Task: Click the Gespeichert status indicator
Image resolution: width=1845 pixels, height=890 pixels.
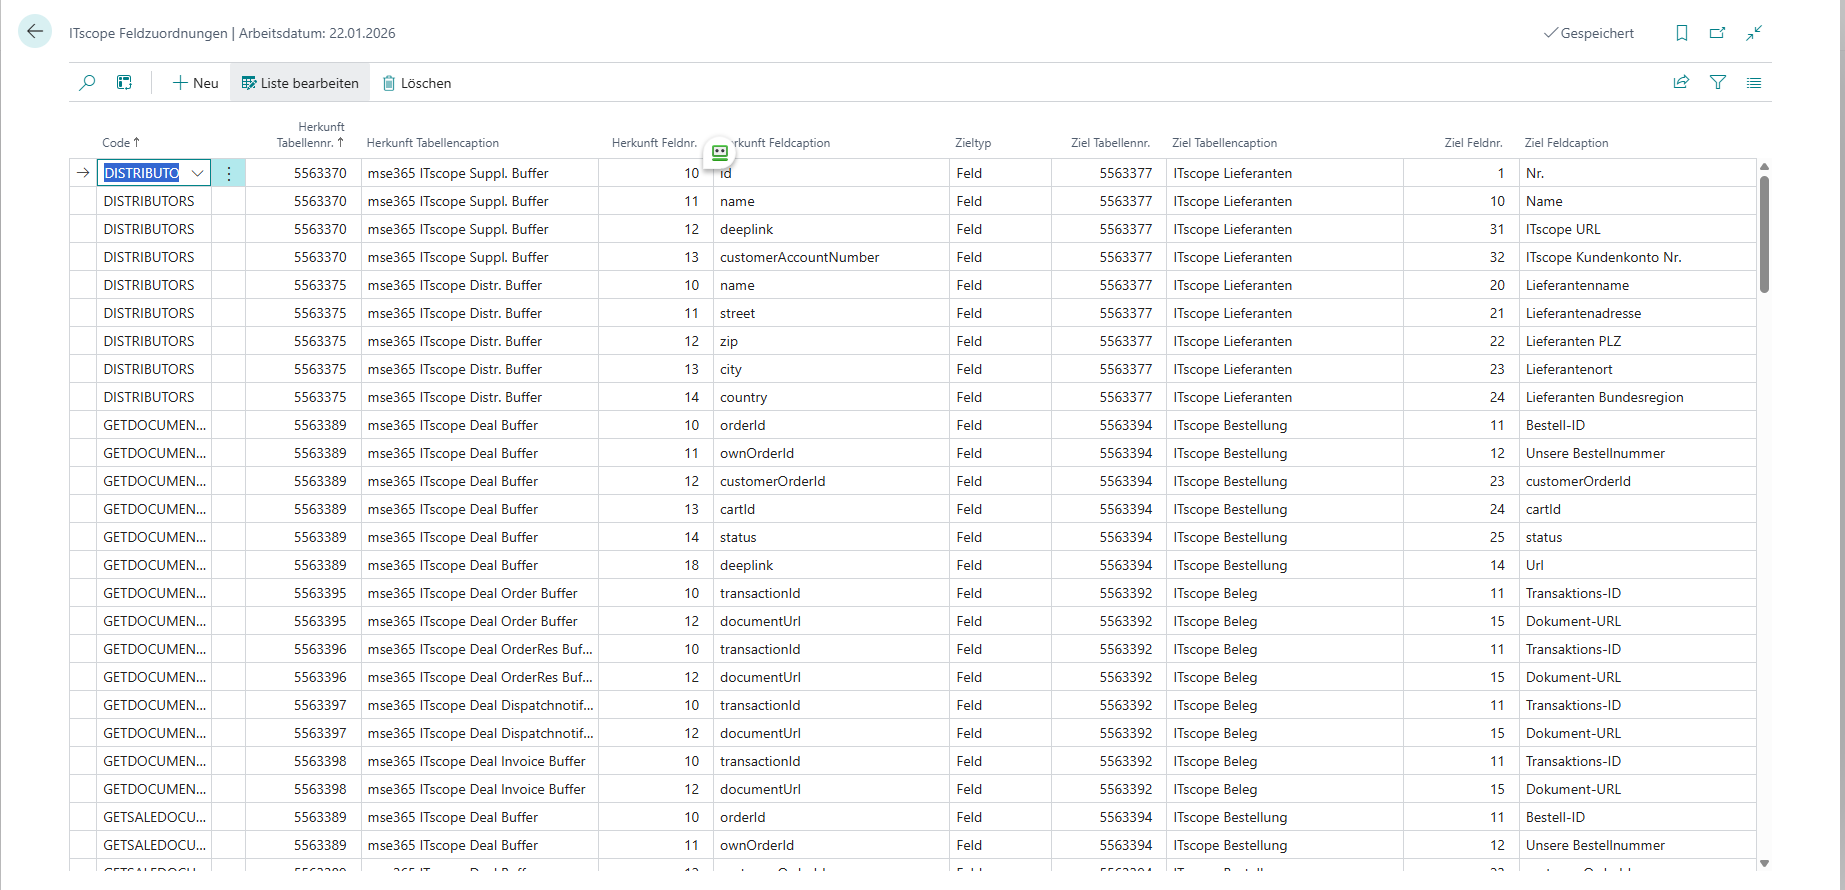Action: (x=1589, y=33)
